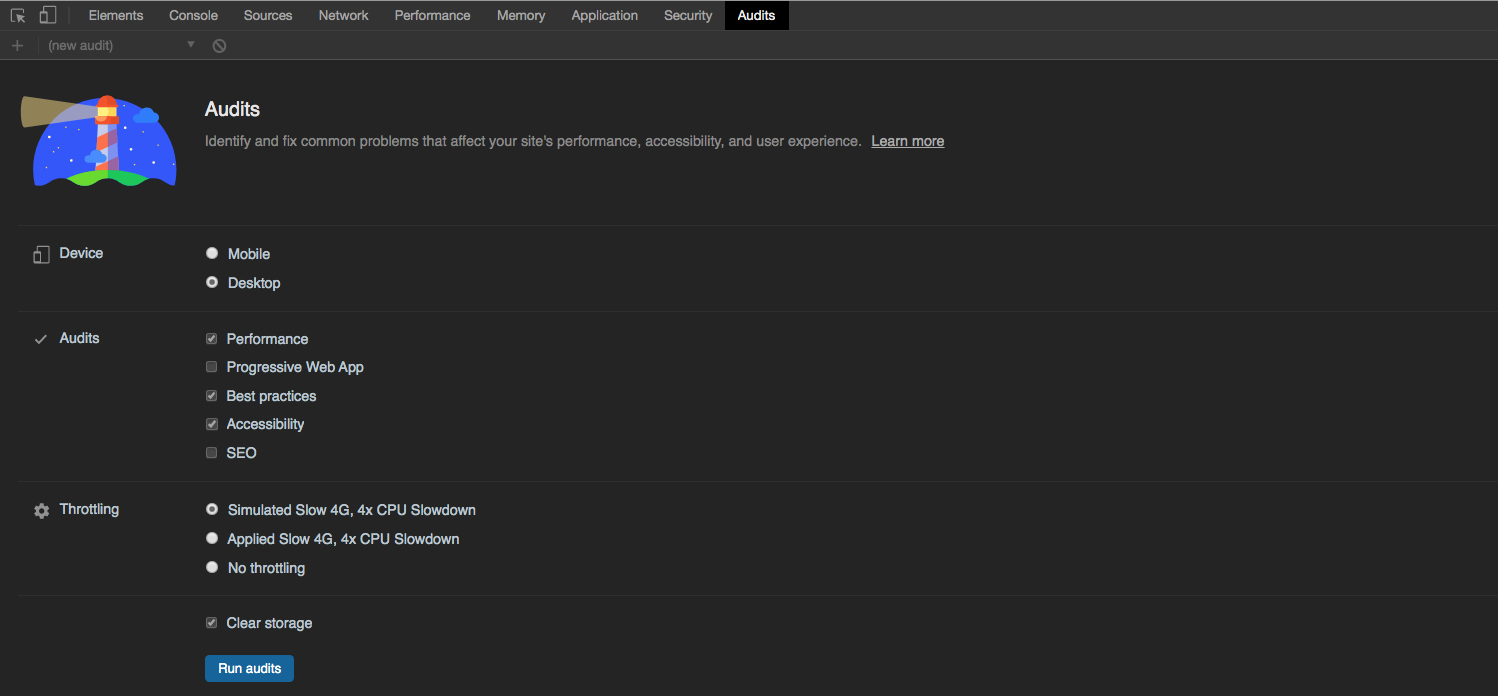Click the Device section phone icon

point(41,255)
